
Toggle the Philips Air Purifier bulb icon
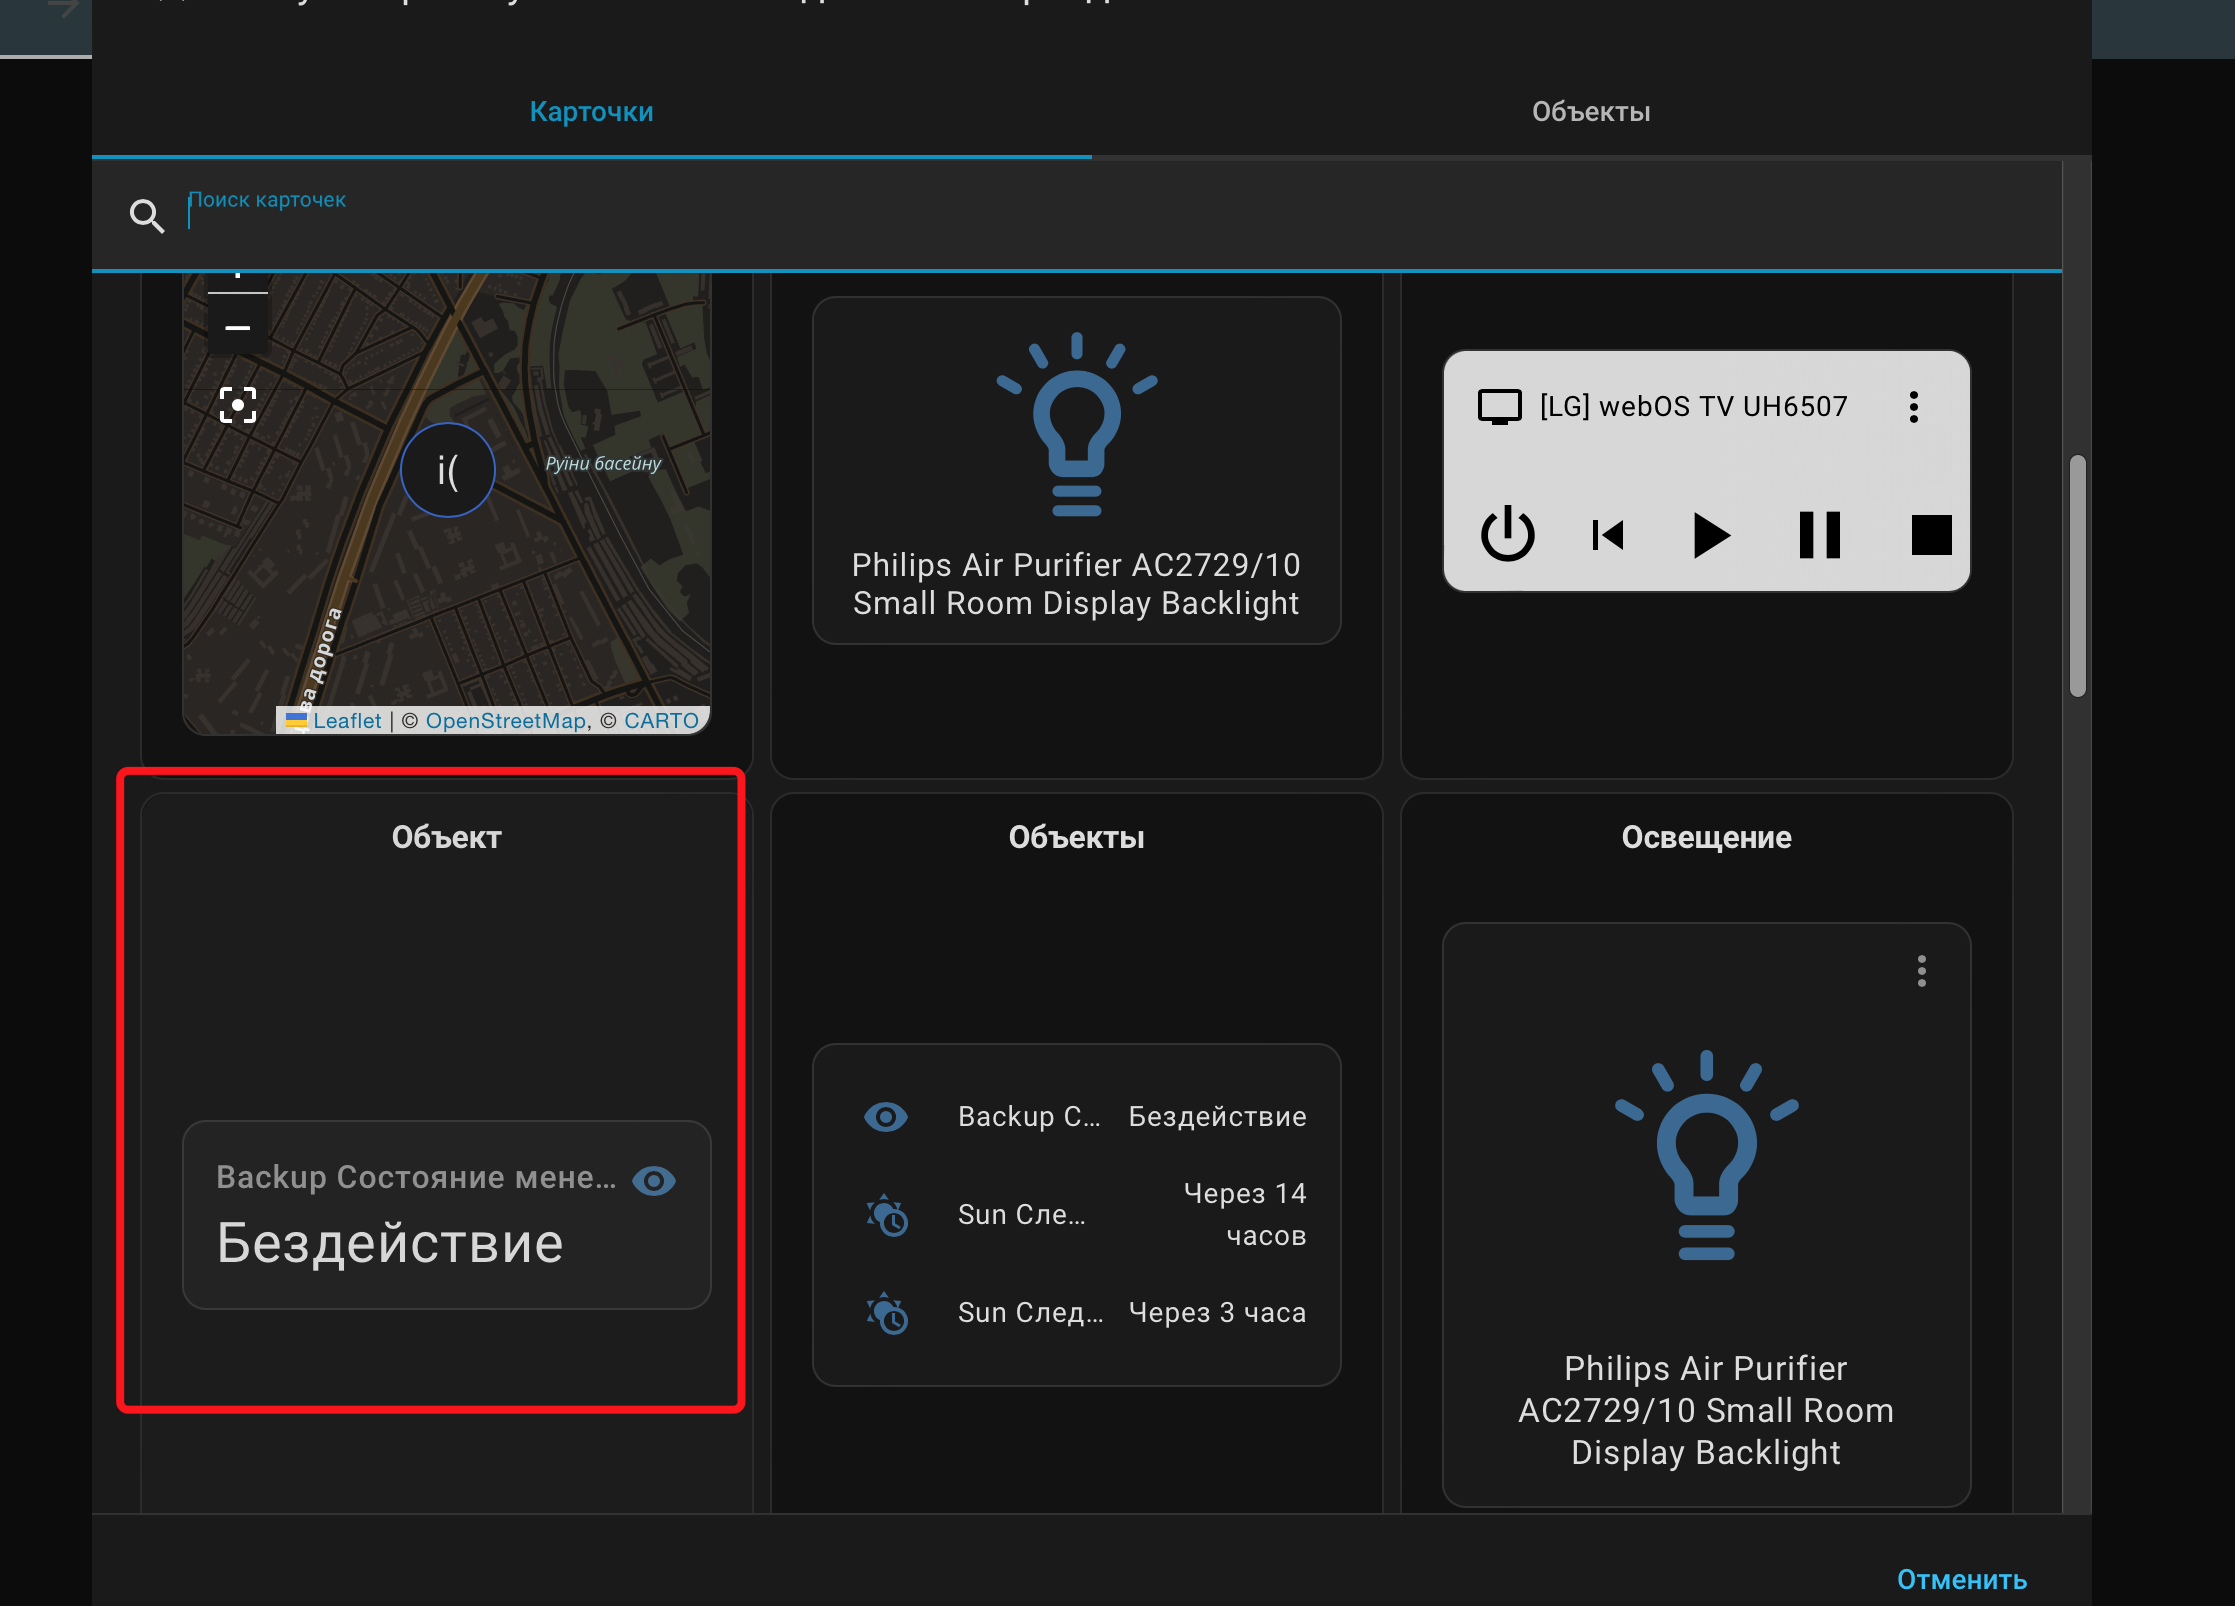pyautogui.click(x=1076, y=425)
